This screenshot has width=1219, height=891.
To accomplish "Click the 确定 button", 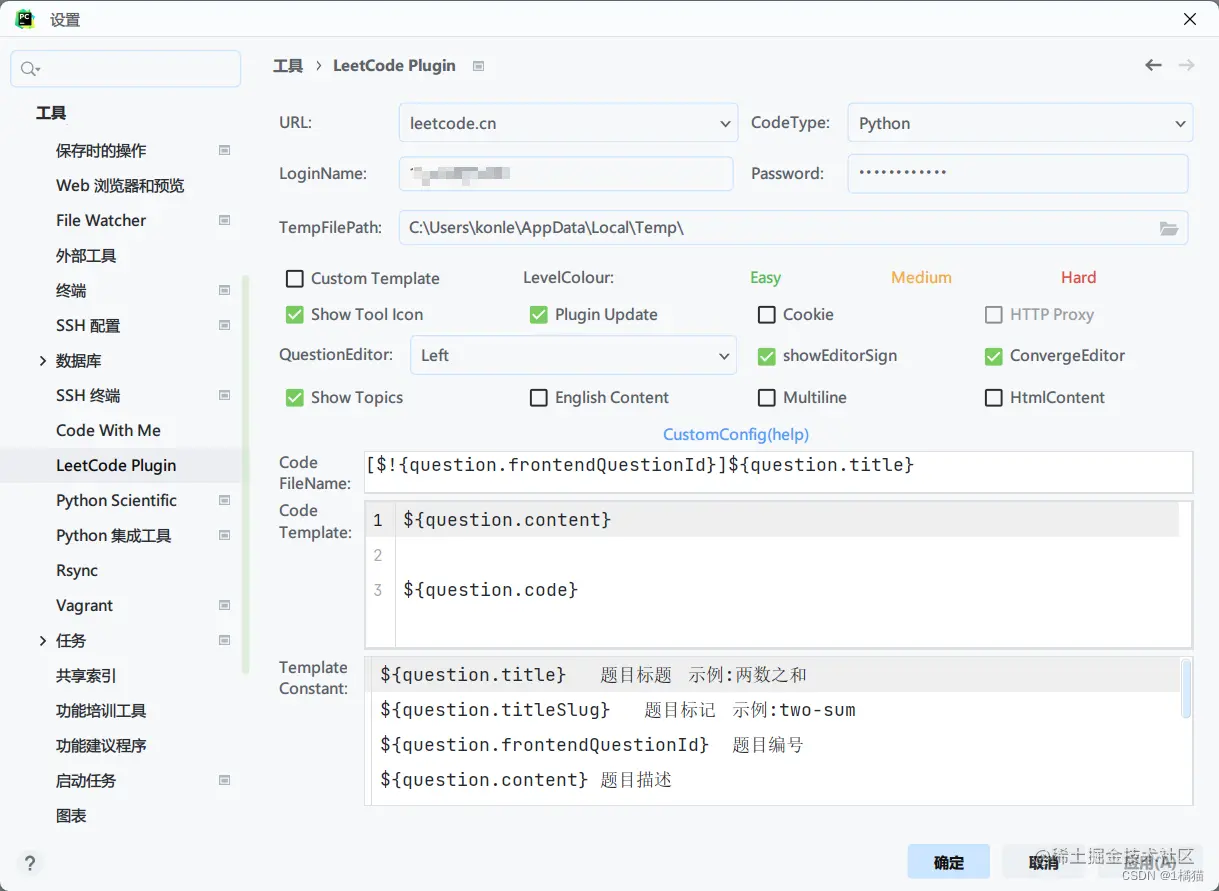I will [949, 862].
